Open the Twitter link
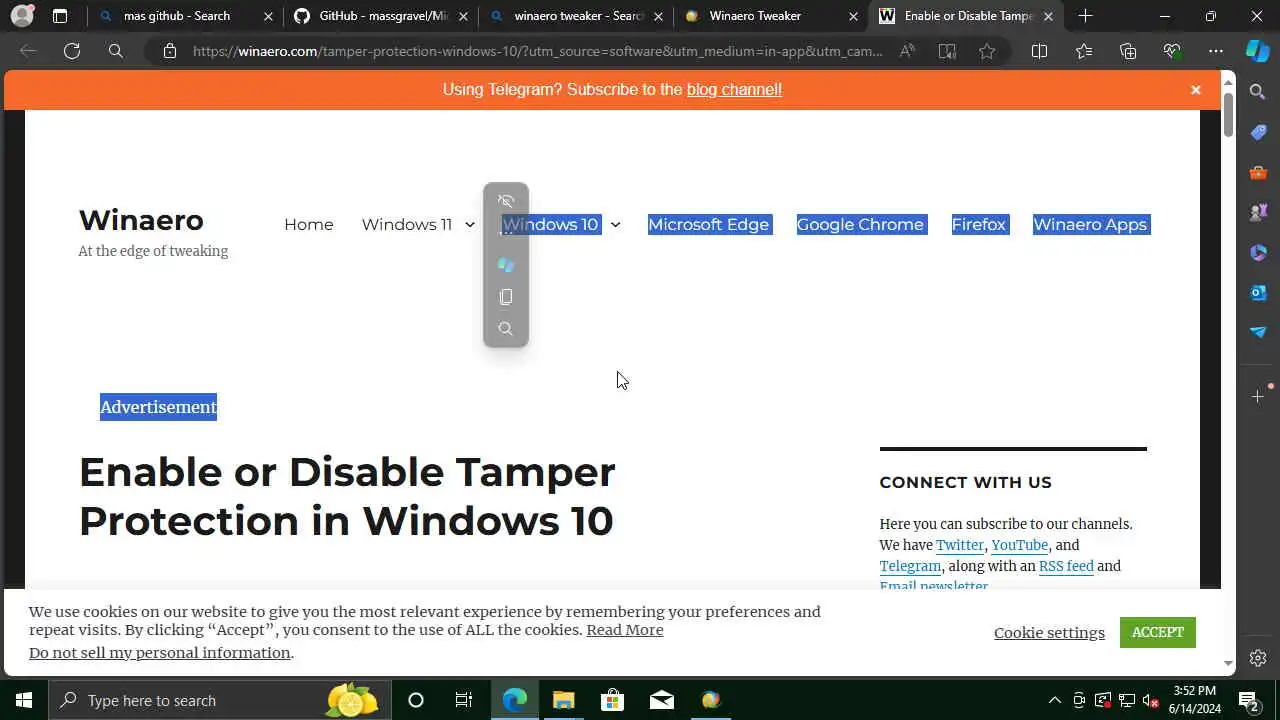1280x720 pixels. tap(960, 545)
